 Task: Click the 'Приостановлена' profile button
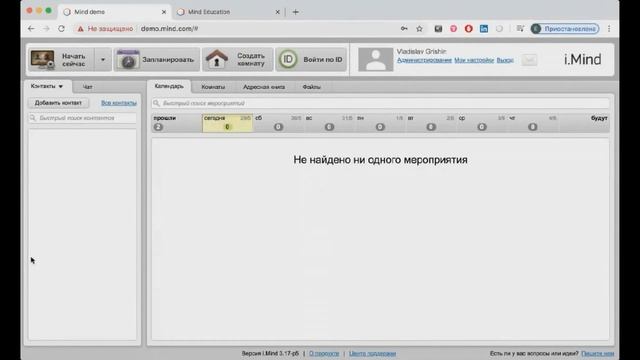[x=565, y=29]
